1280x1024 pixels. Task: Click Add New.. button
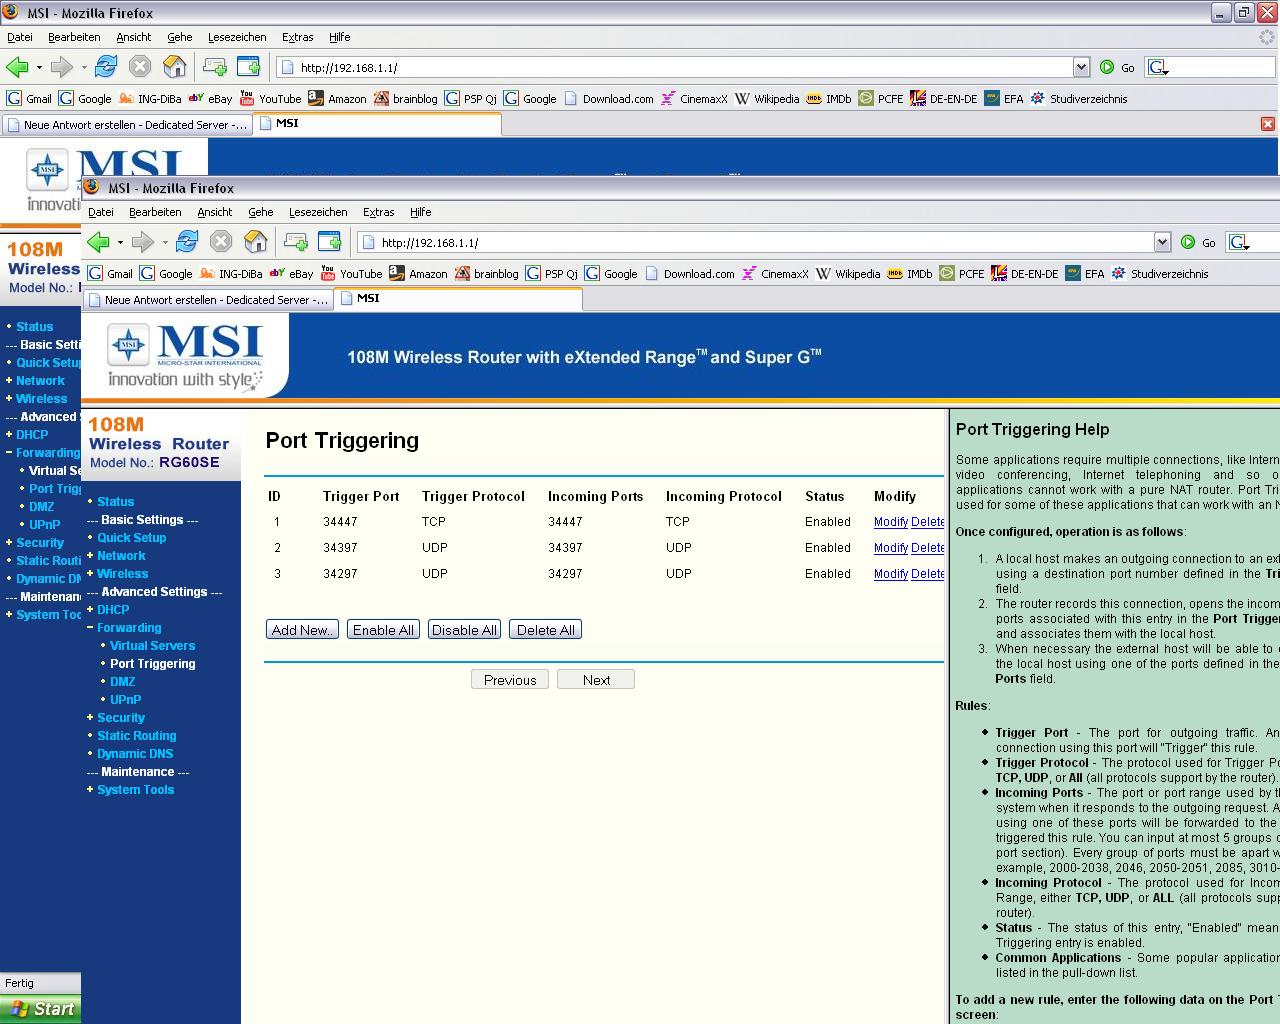(302, 629)
